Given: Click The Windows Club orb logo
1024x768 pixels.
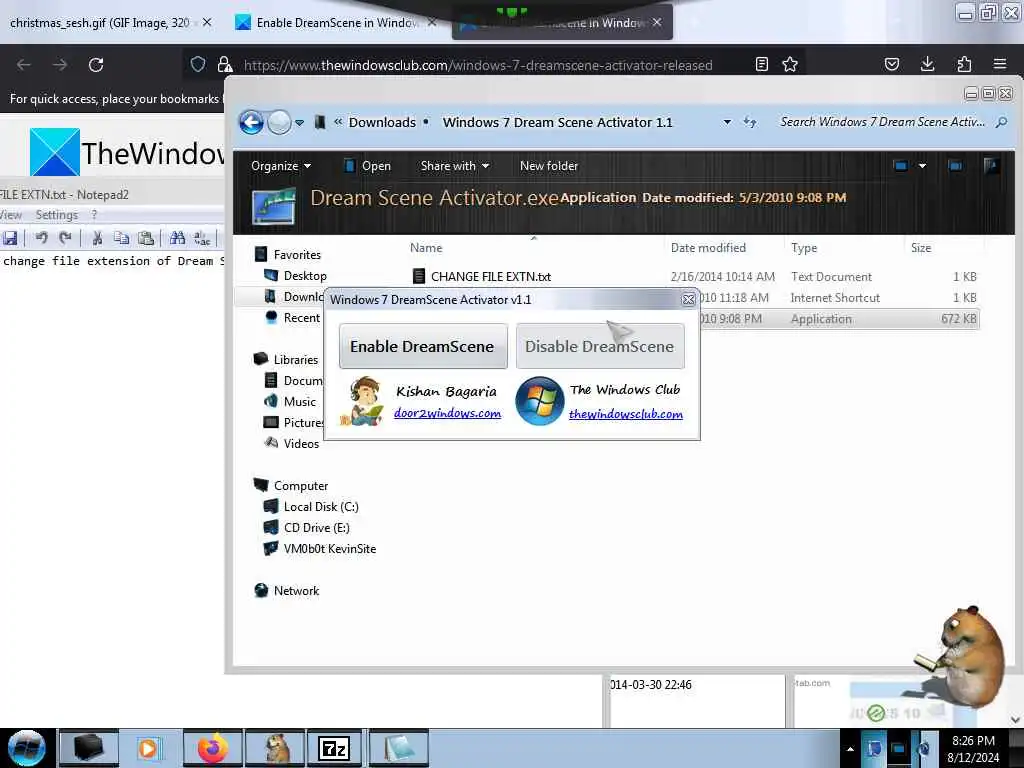Looking at the screenshot, I should (539, 400).
